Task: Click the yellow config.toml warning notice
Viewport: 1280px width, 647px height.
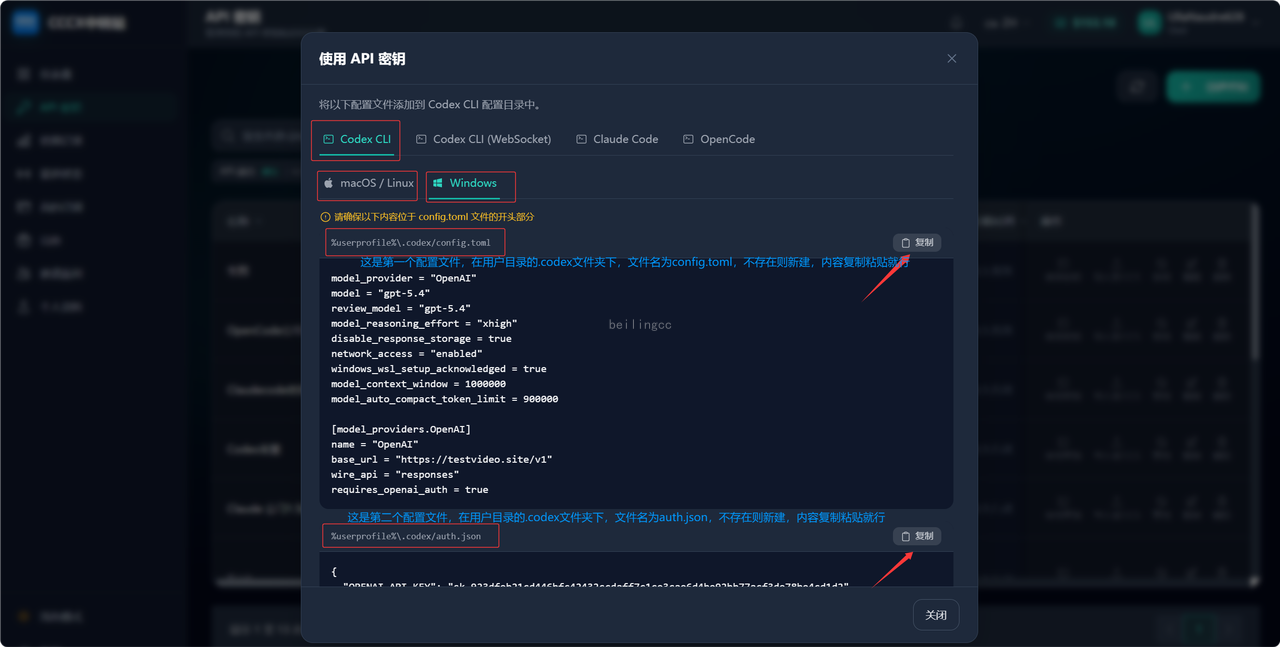Action: [x=427, y=216]
